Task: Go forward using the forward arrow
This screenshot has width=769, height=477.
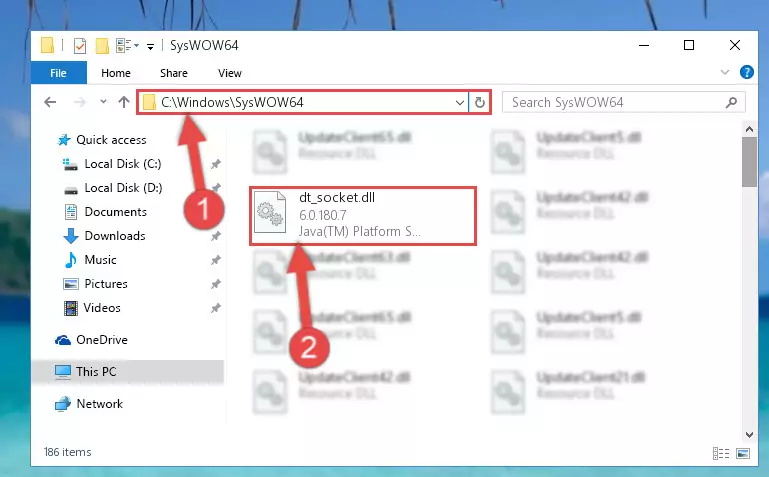Action: point(79,102)
